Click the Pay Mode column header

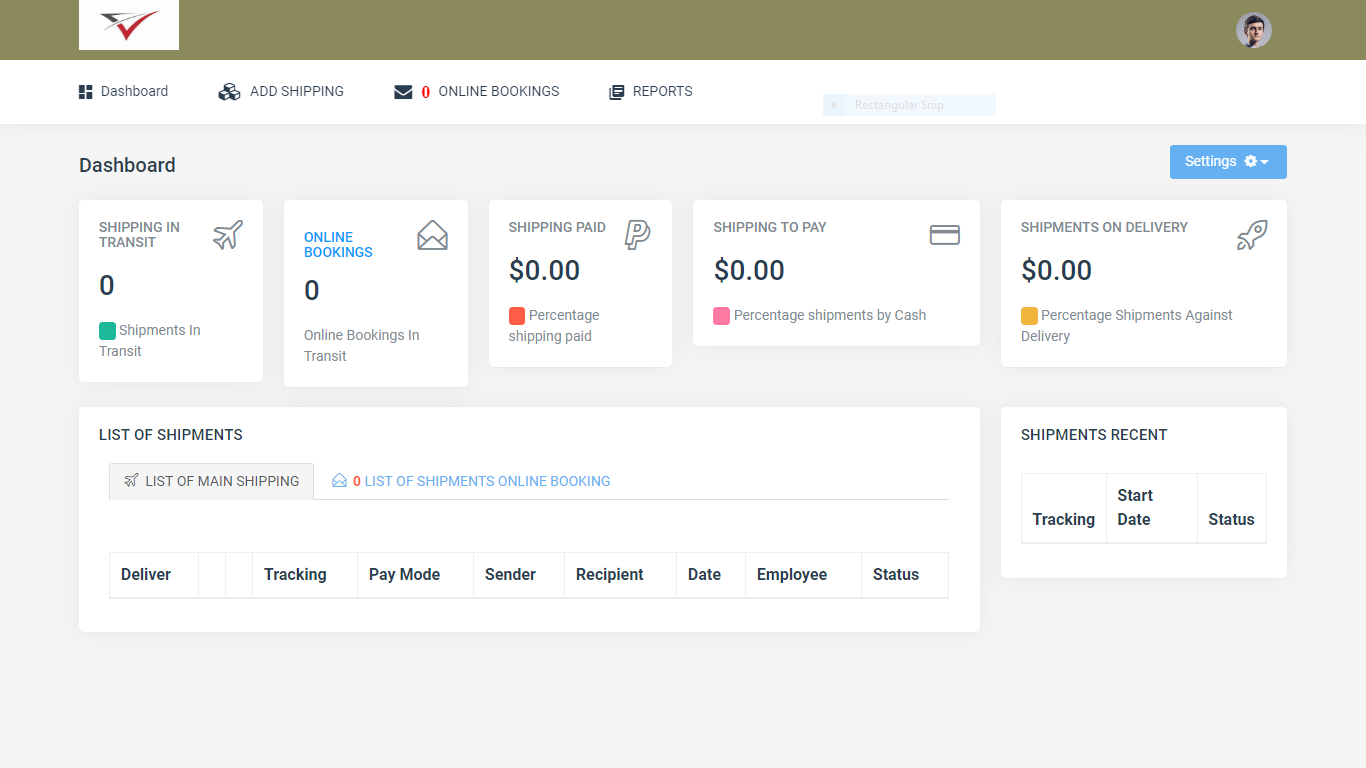[x=404, y=574]
